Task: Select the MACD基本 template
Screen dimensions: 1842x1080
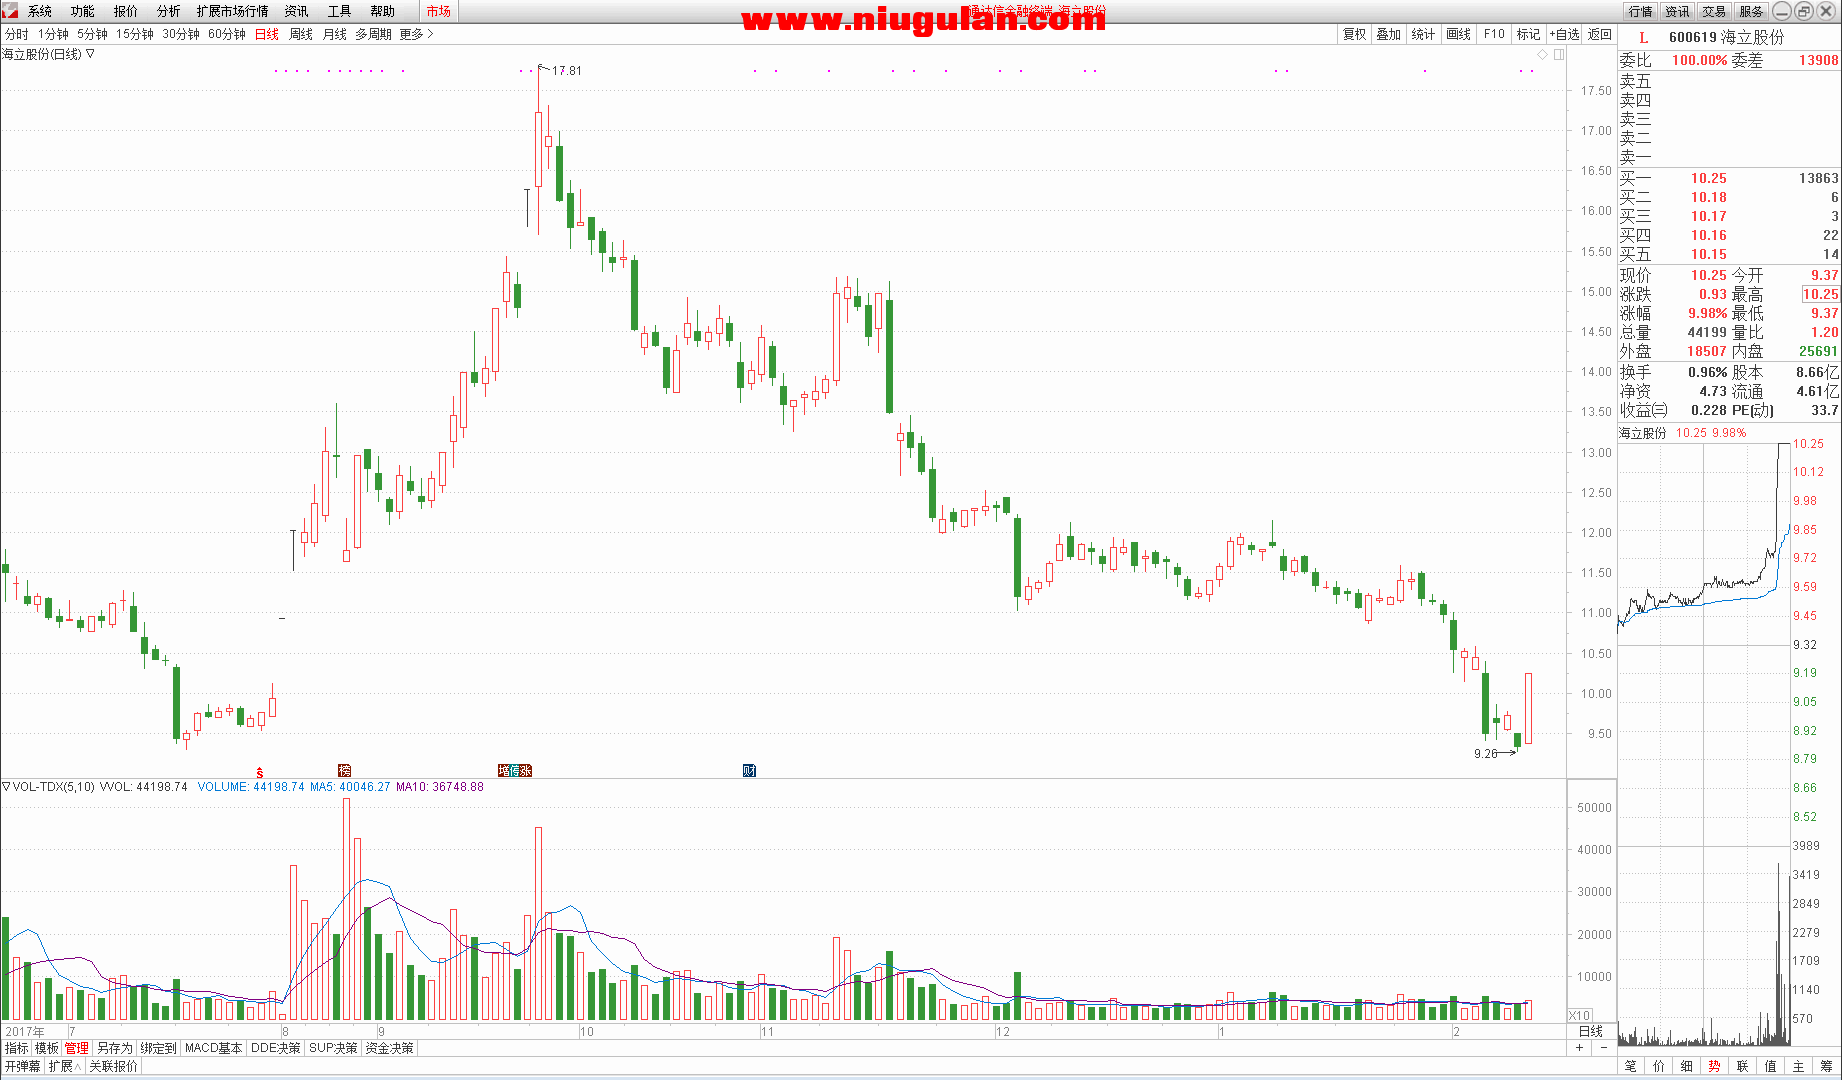Action: 214,1048
